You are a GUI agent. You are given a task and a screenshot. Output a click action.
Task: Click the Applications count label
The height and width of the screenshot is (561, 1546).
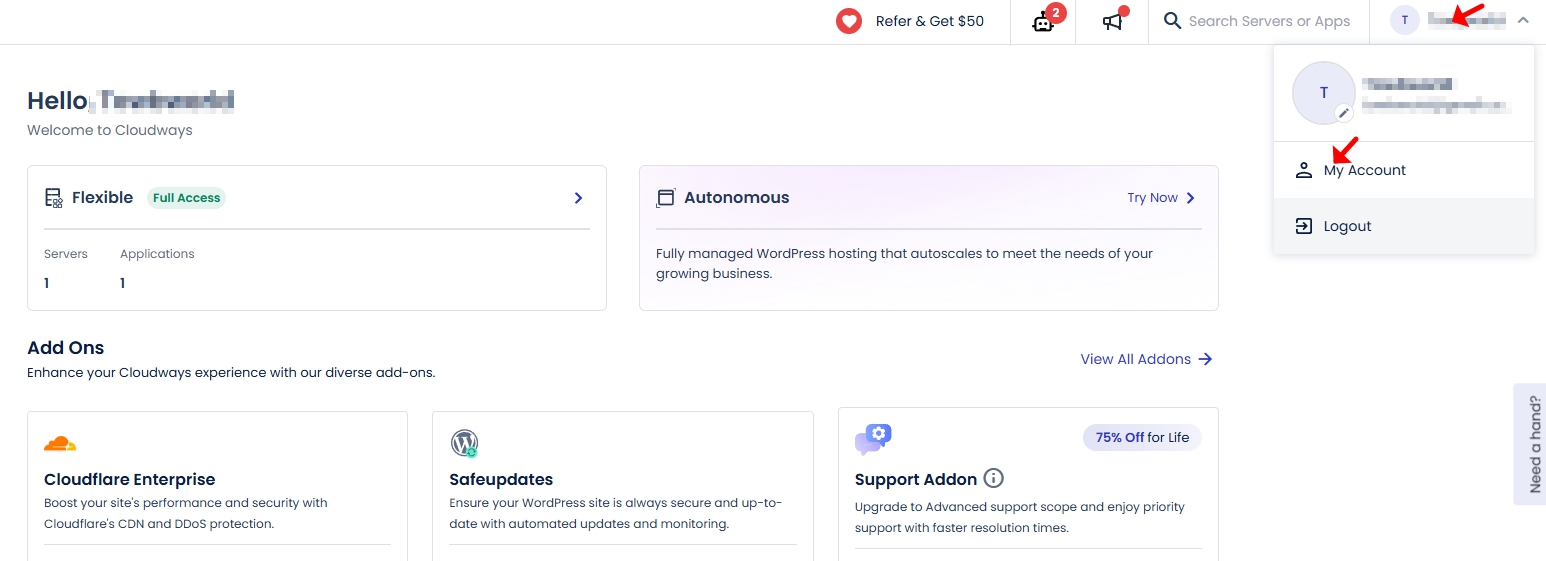(157, 254)
